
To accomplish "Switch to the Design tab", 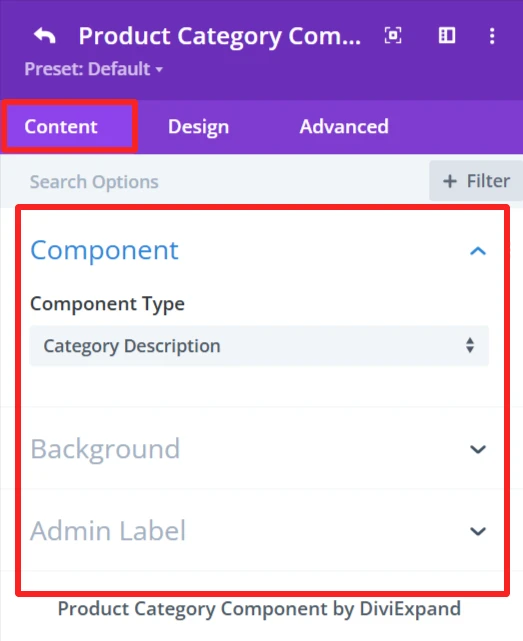I will click(x=198, y=127).
